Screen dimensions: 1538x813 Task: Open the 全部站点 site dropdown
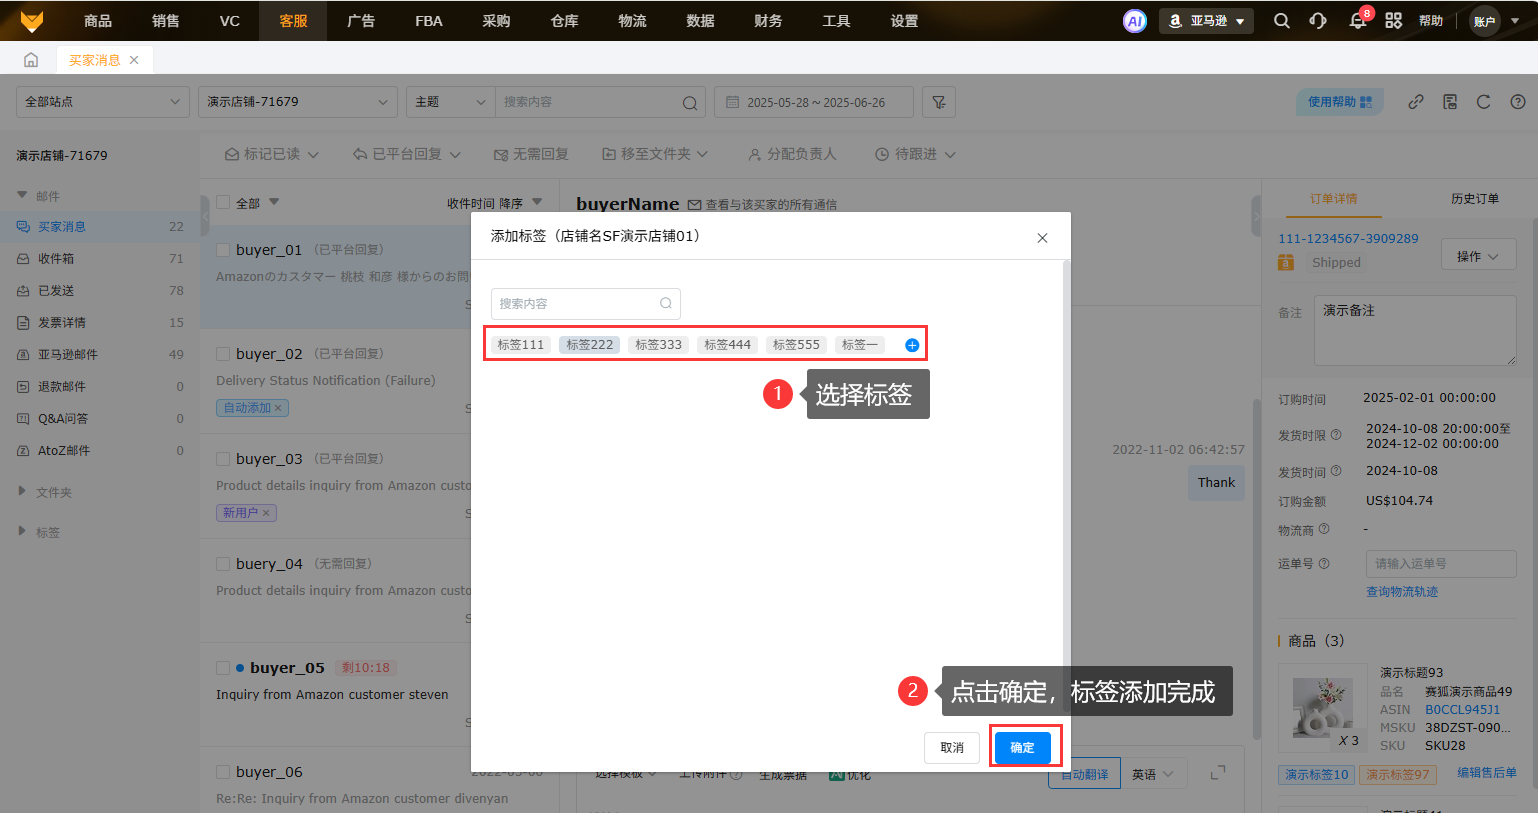coord(102,102)
